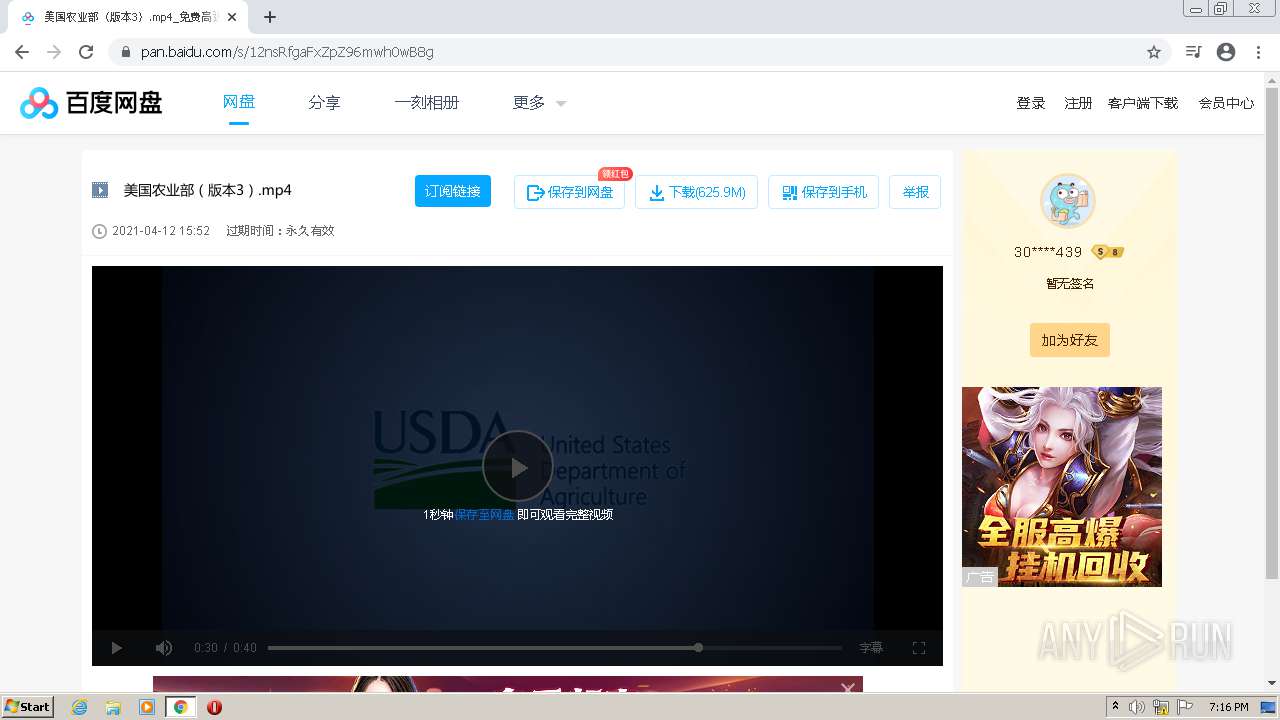The width and height of the screenshot is (1280, 720).
Task: Click 加为好友 button
Action: [1069, 340]
